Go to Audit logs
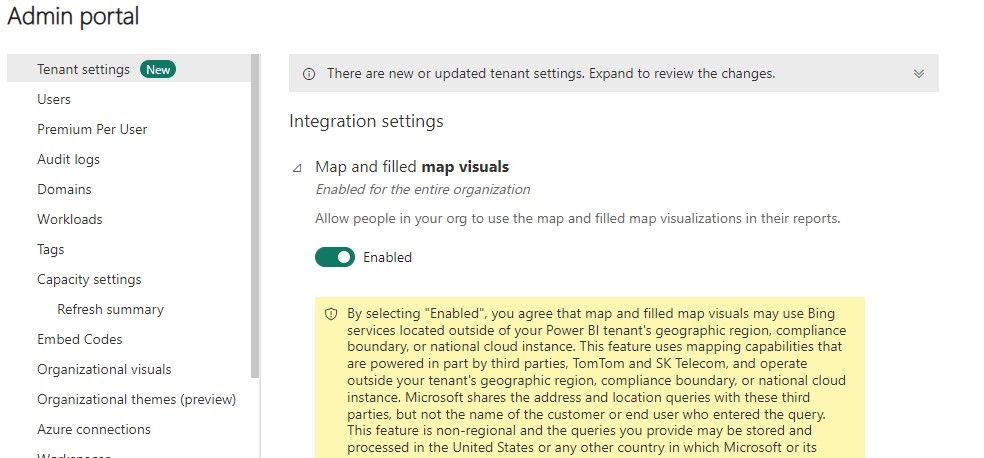984x458 pixels. coord(68,159)
